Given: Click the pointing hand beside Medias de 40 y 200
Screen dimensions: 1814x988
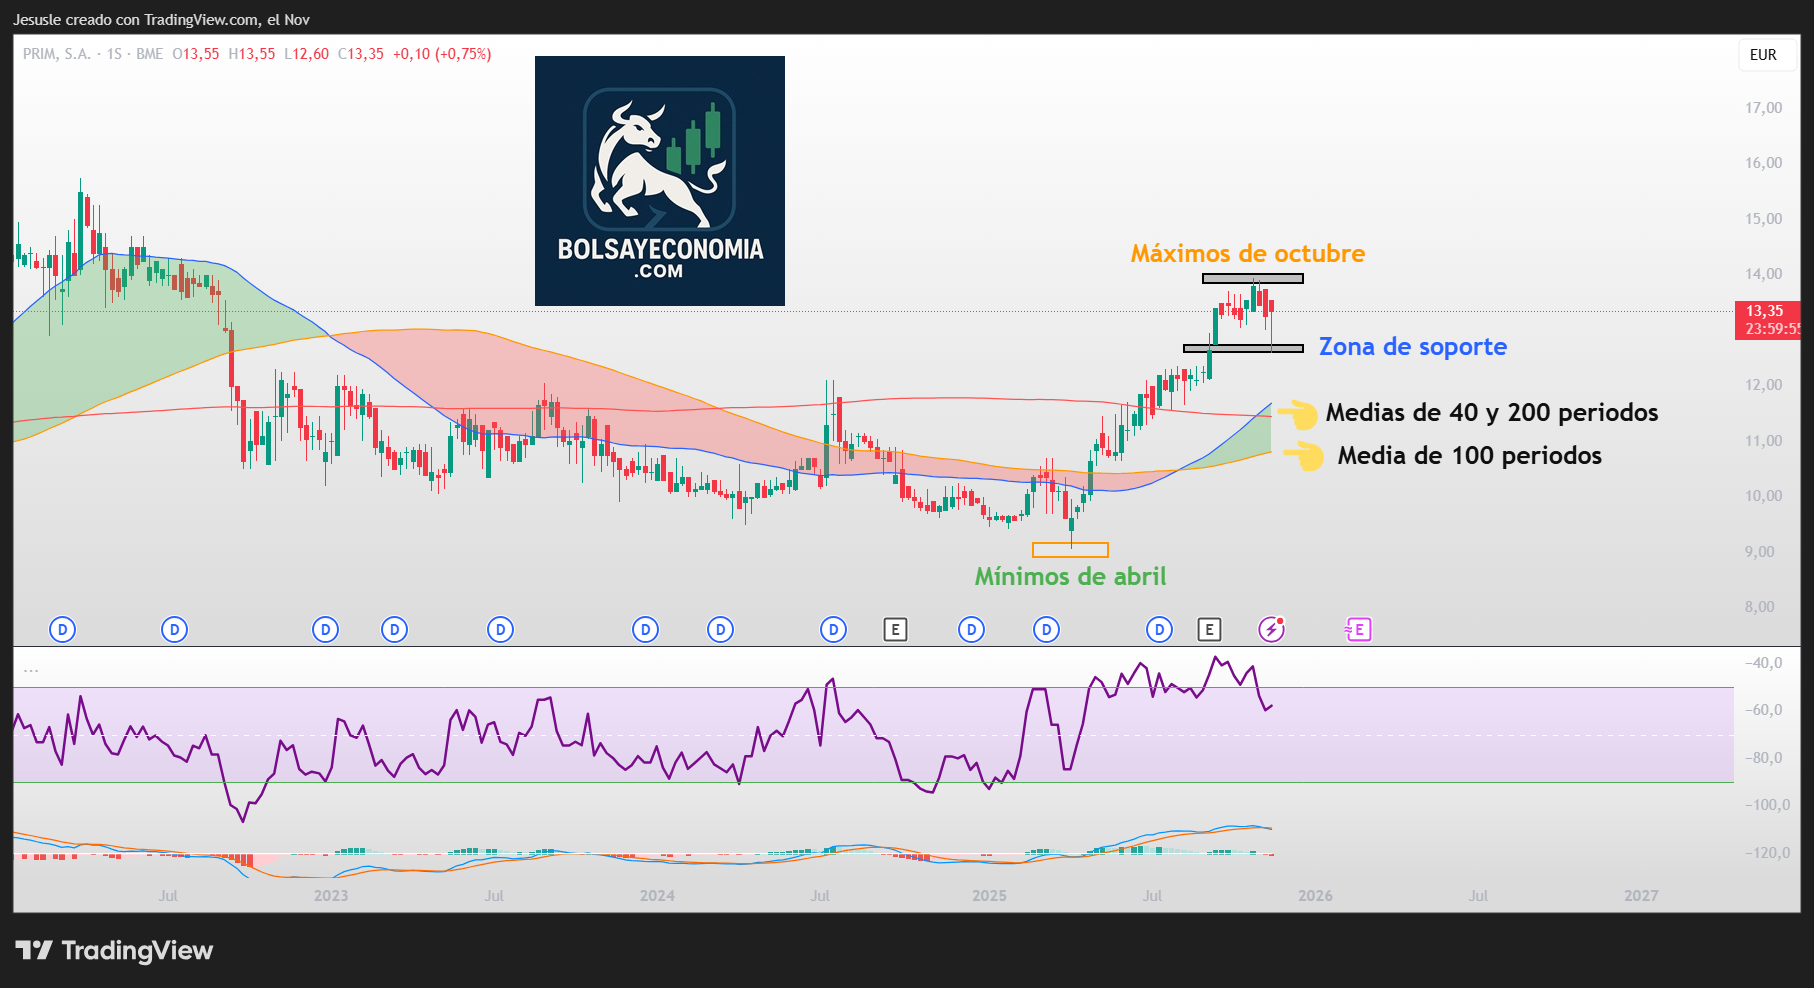Looking at the screenshot, I should (x=1297, y=413).
